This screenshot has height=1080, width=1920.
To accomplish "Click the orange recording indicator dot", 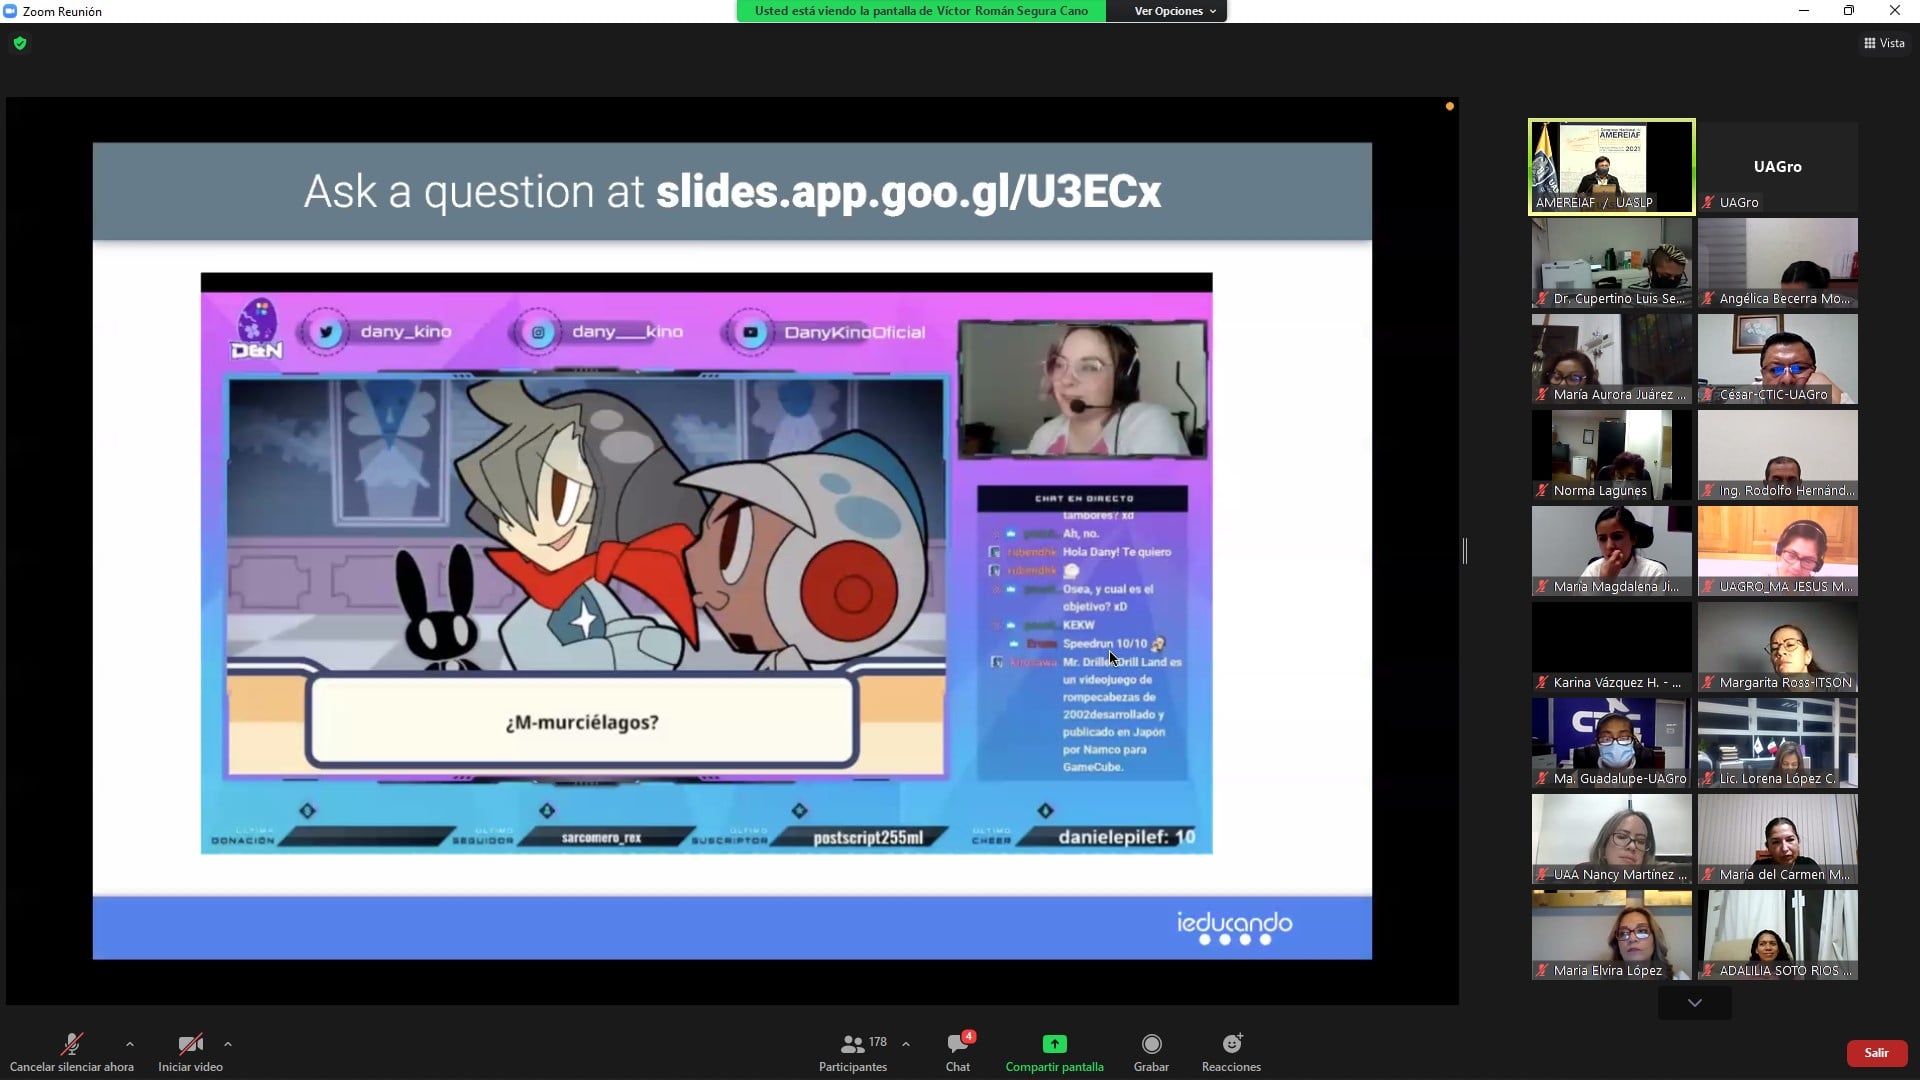I will pos(1449,106).
